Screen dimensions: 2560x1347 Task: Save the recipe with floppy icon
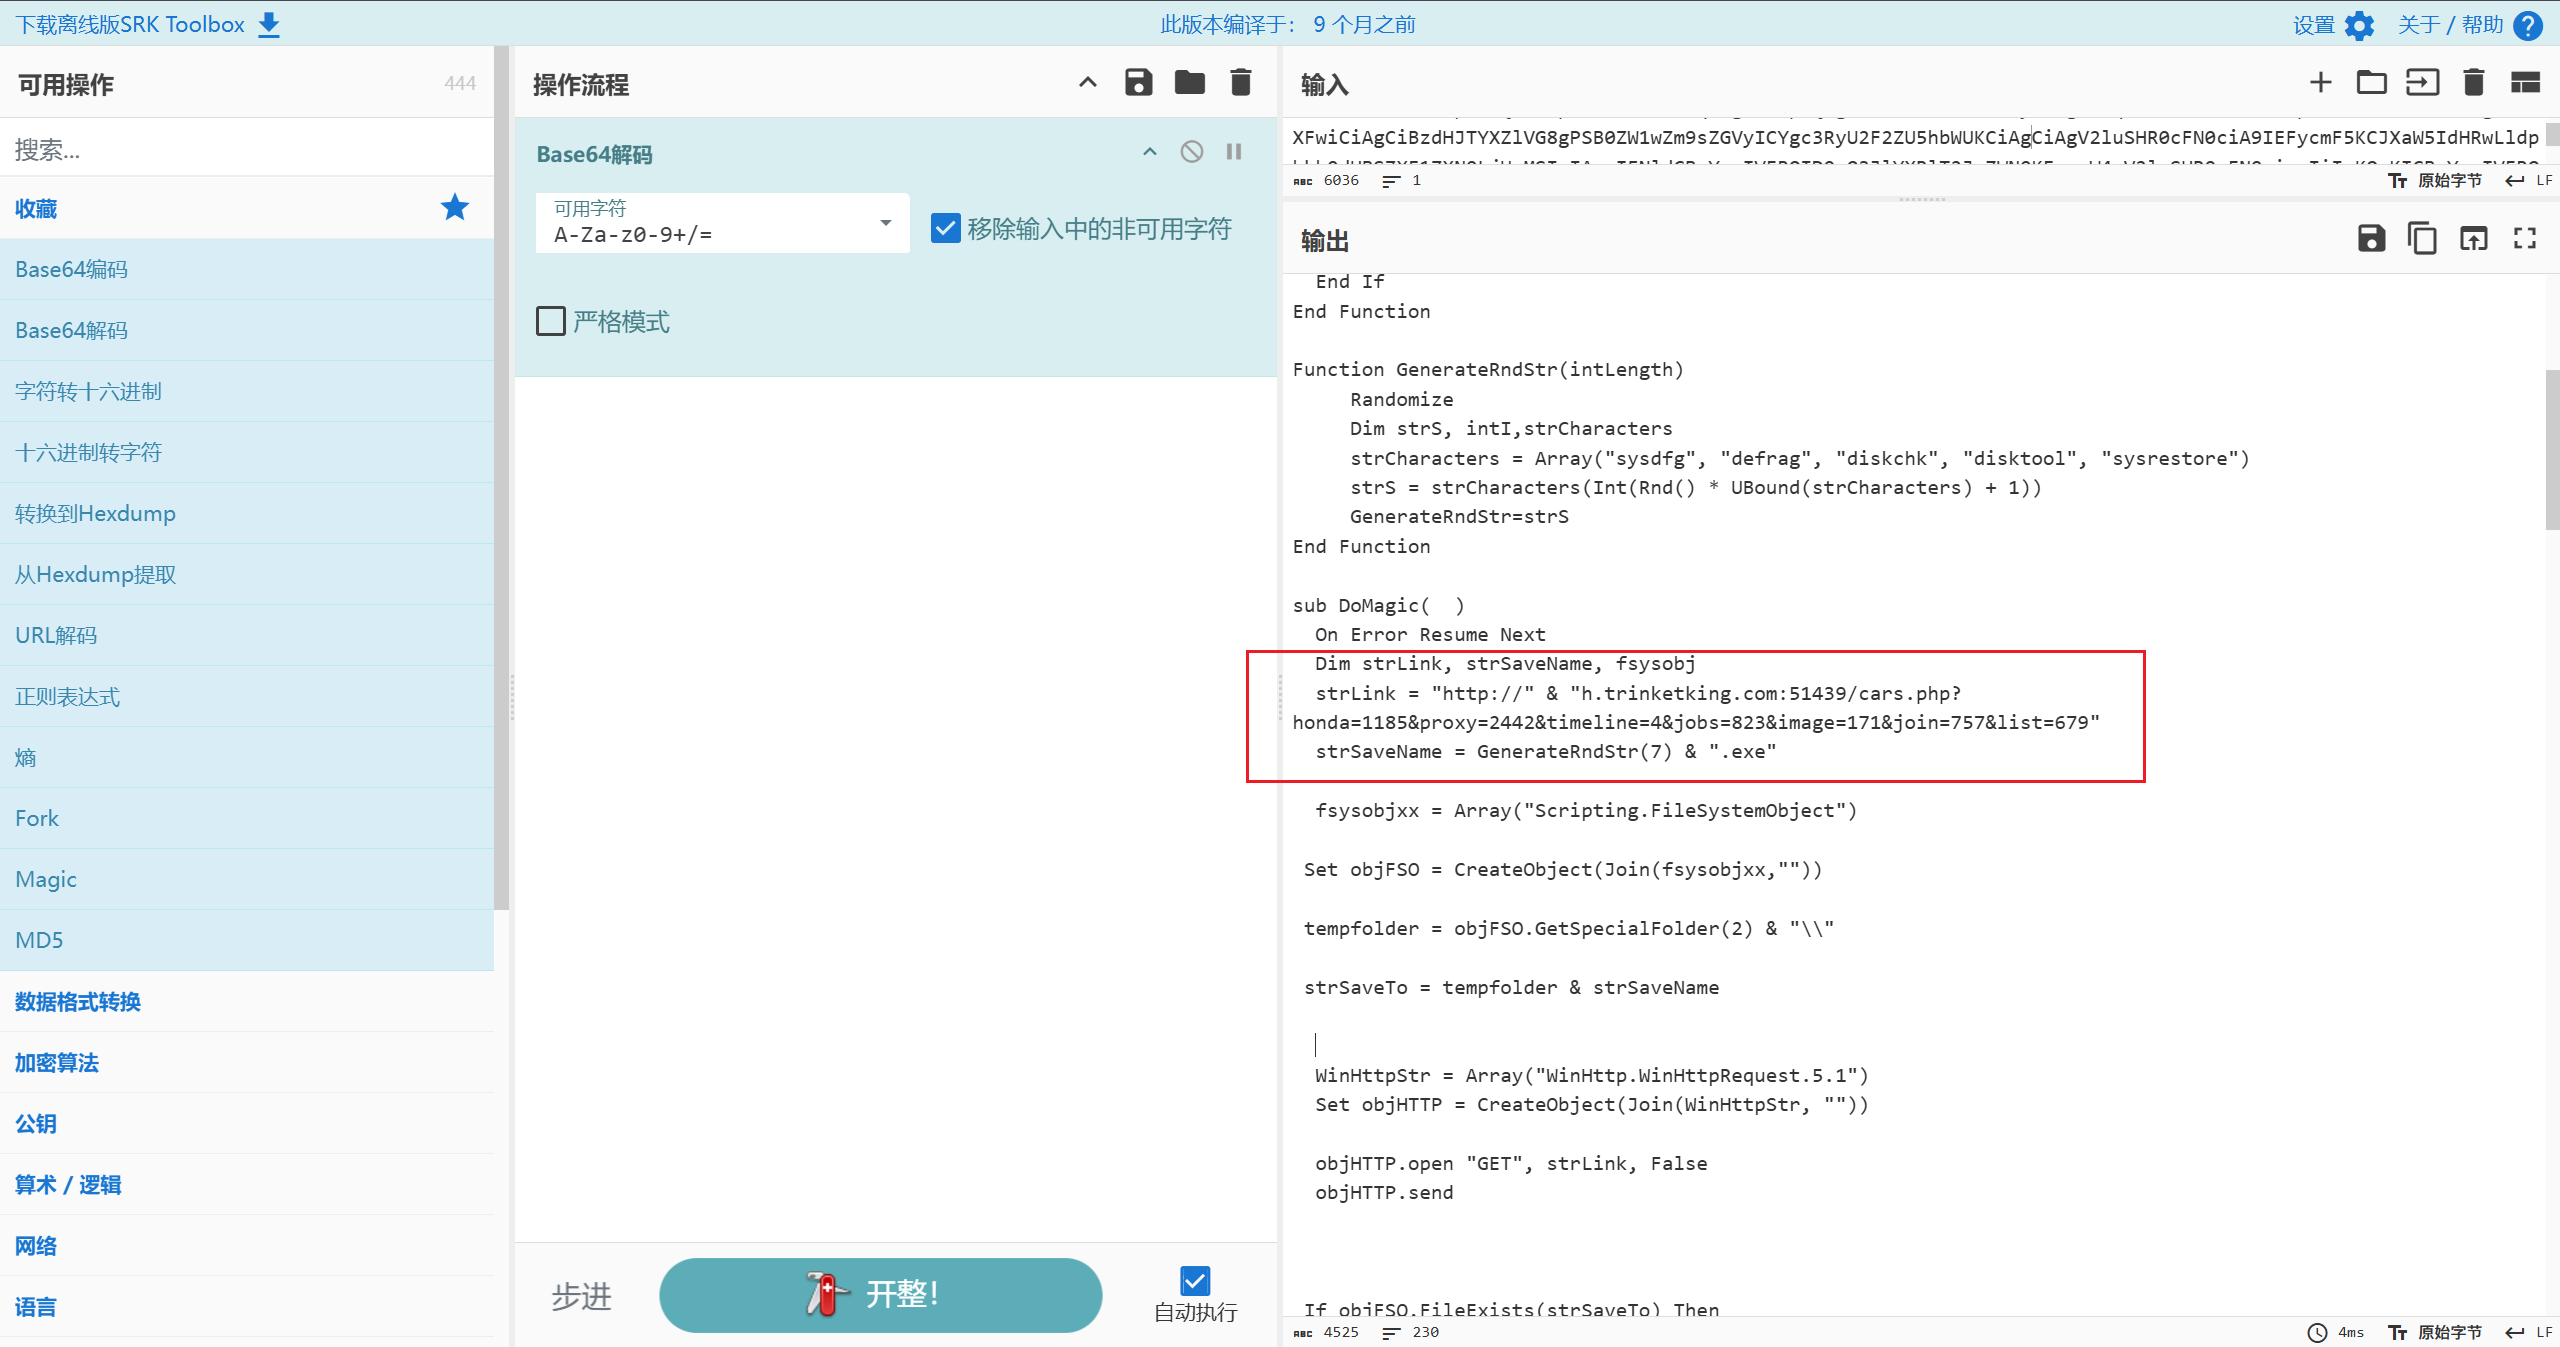(x=1138, y=83)
